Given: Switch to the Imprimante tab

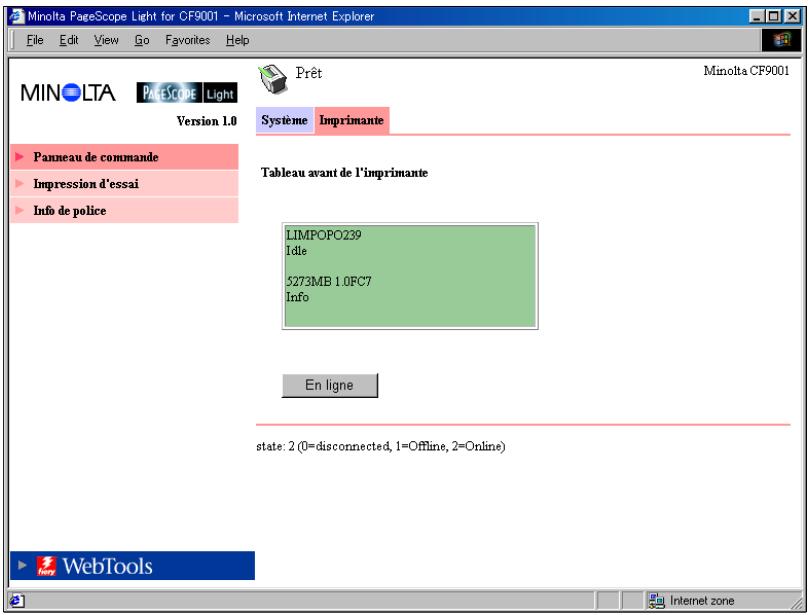Looking at the screenshot, I should click(351, 120).
